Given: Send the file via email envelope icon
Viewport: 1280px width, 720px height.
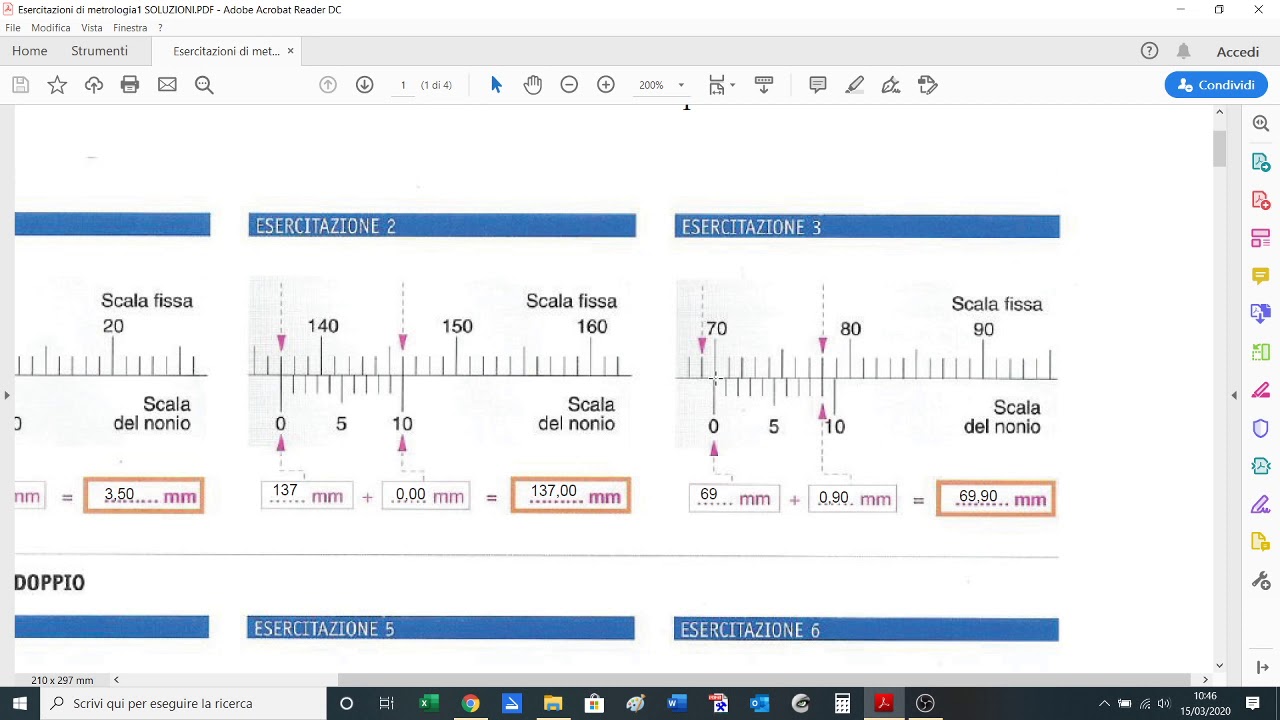Looking at the screenshot, I should [x=167, y=85].
